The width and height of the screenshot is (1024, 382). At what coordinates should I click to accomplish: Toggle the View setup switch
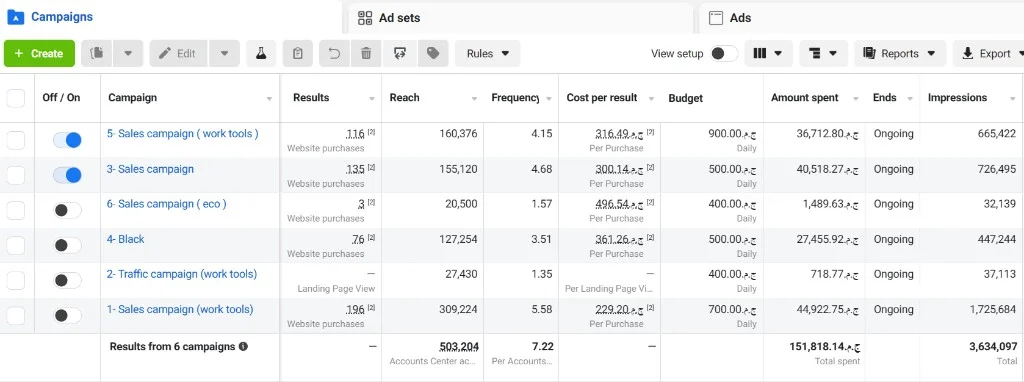click(x=724, y=54)
